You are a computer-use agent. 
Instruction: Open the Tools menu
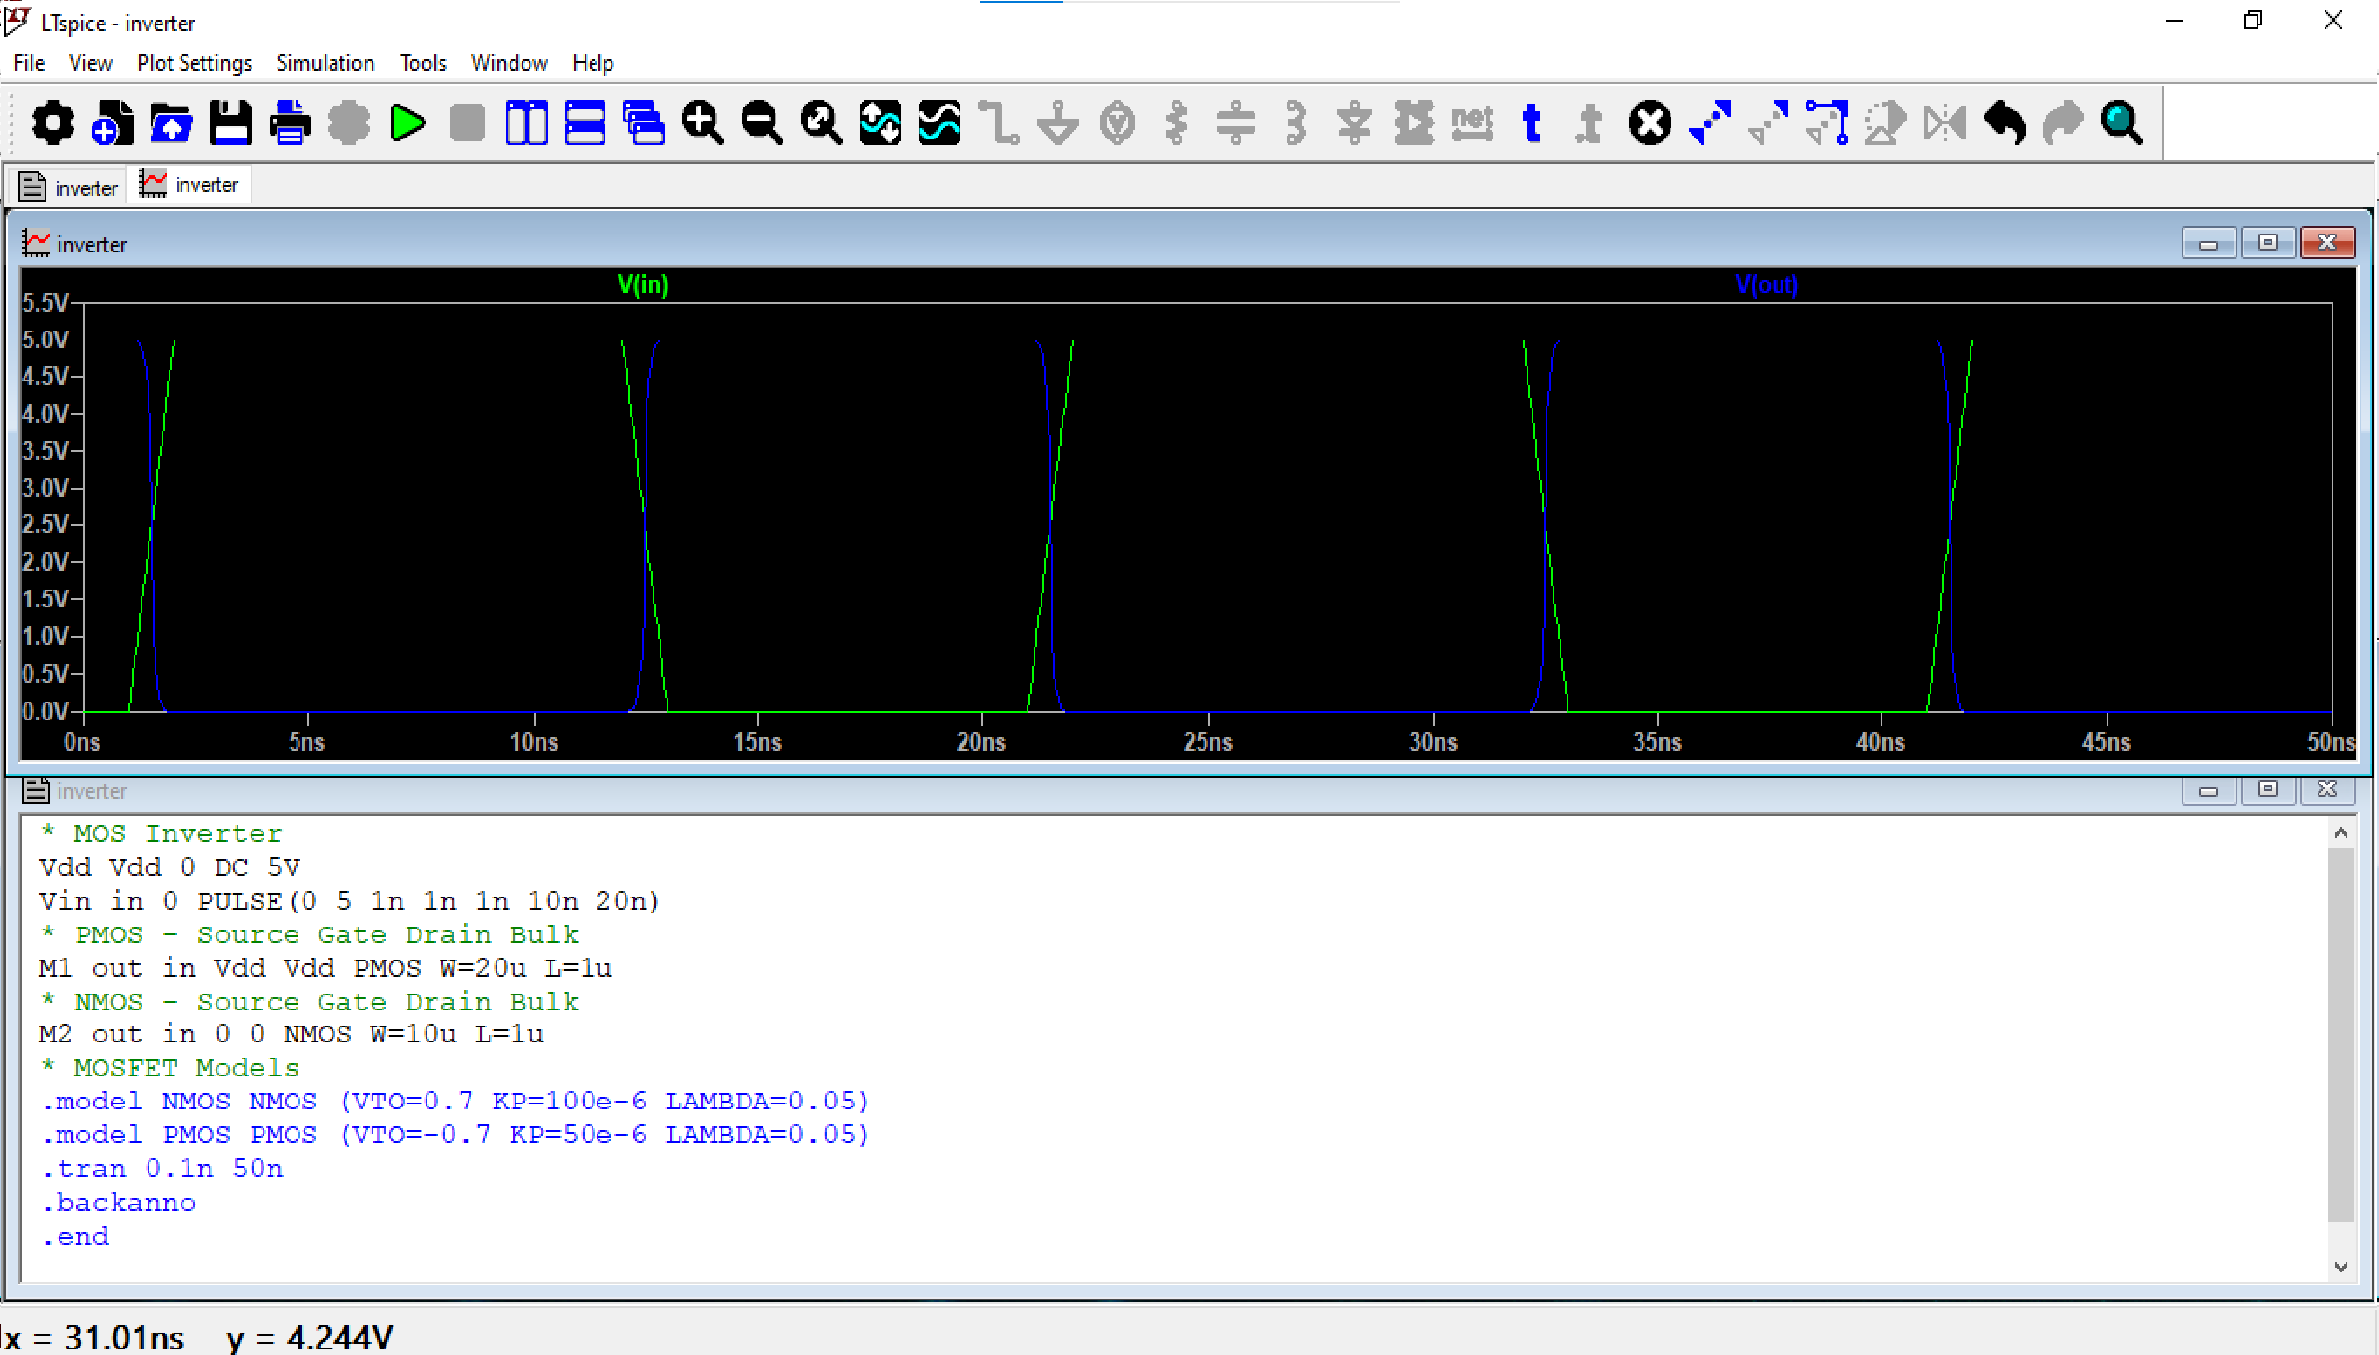[x=423, y=63]
